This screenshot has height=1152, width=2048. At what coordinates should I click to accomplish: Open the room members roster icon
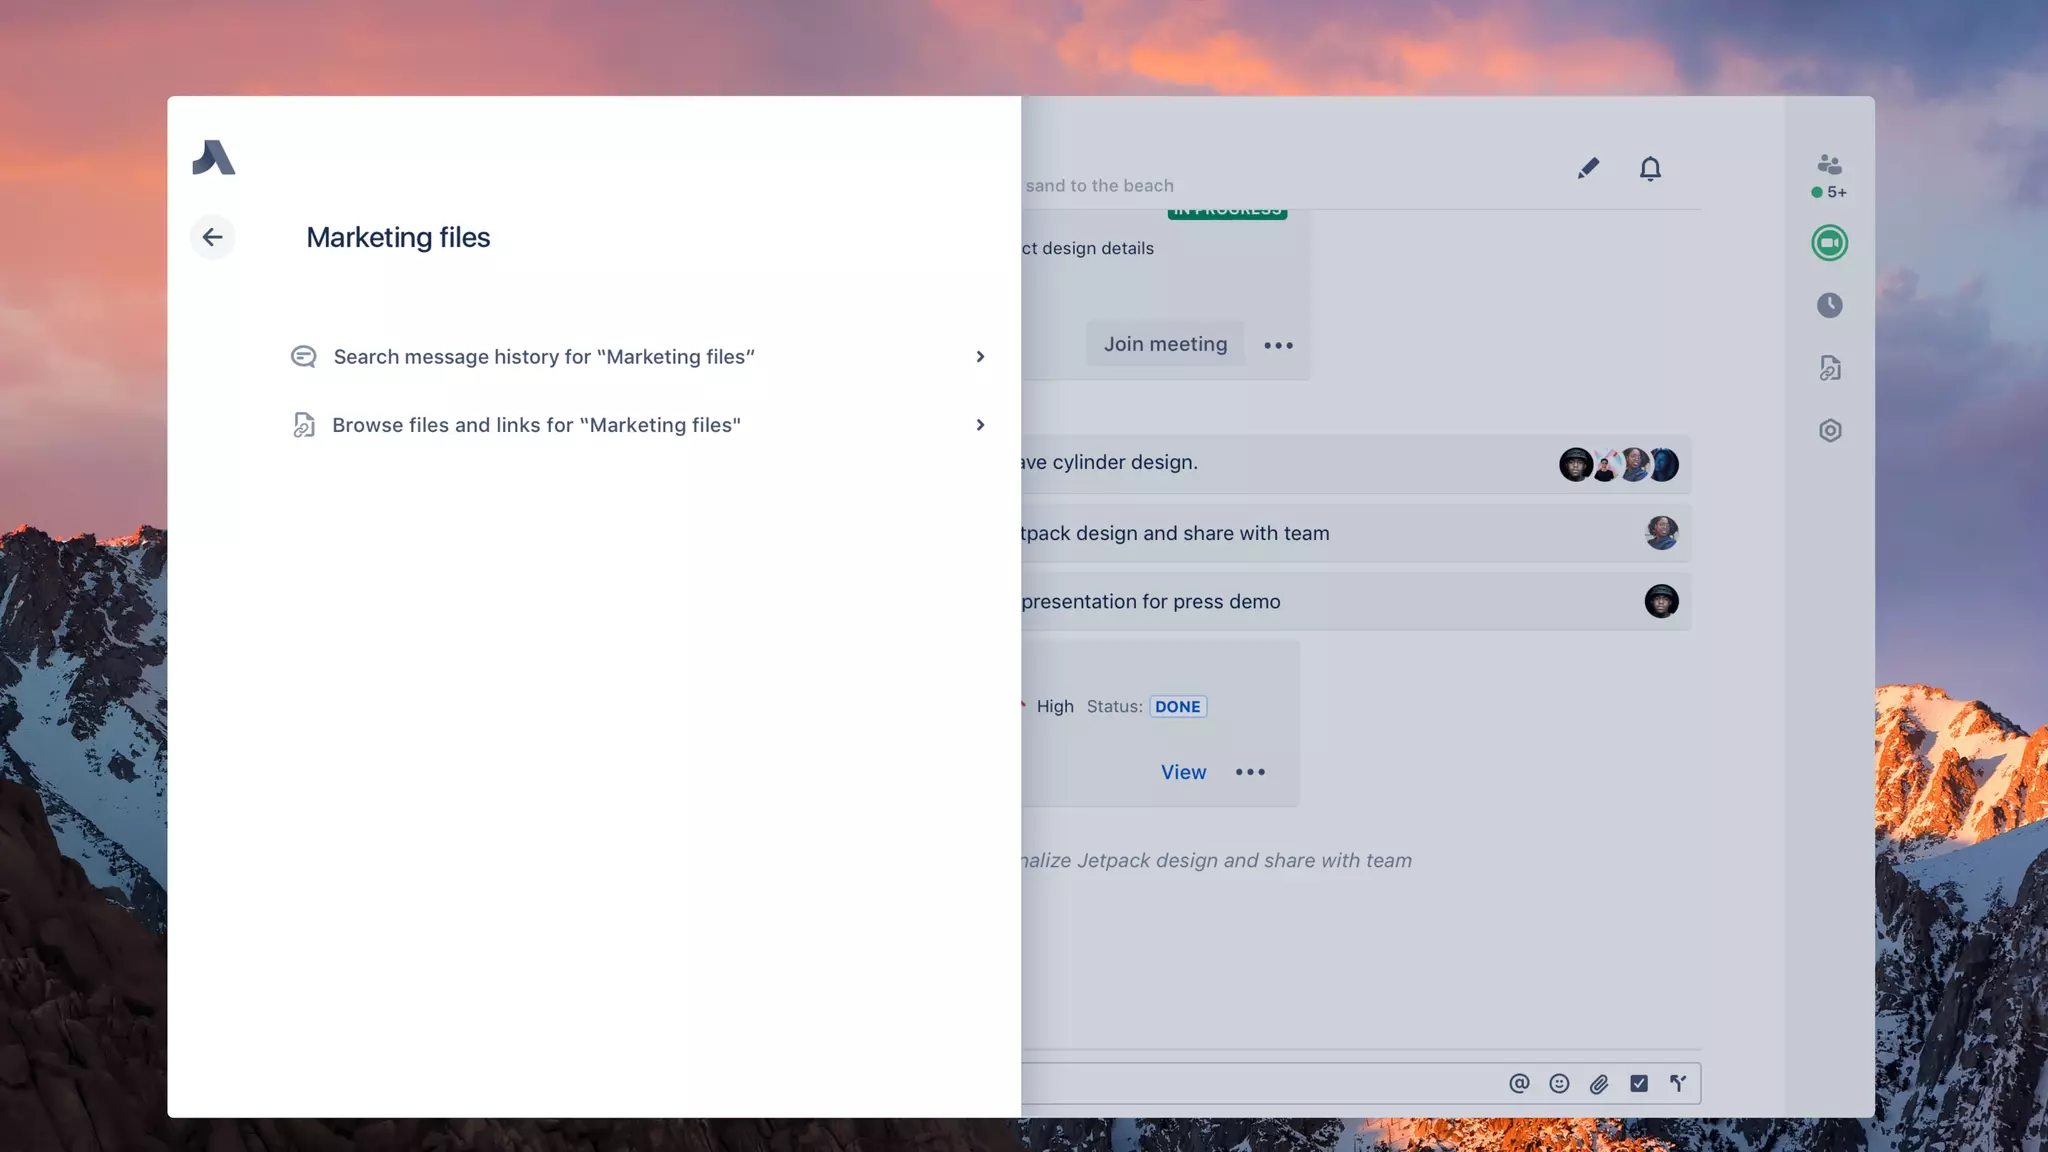[1829, 165]
